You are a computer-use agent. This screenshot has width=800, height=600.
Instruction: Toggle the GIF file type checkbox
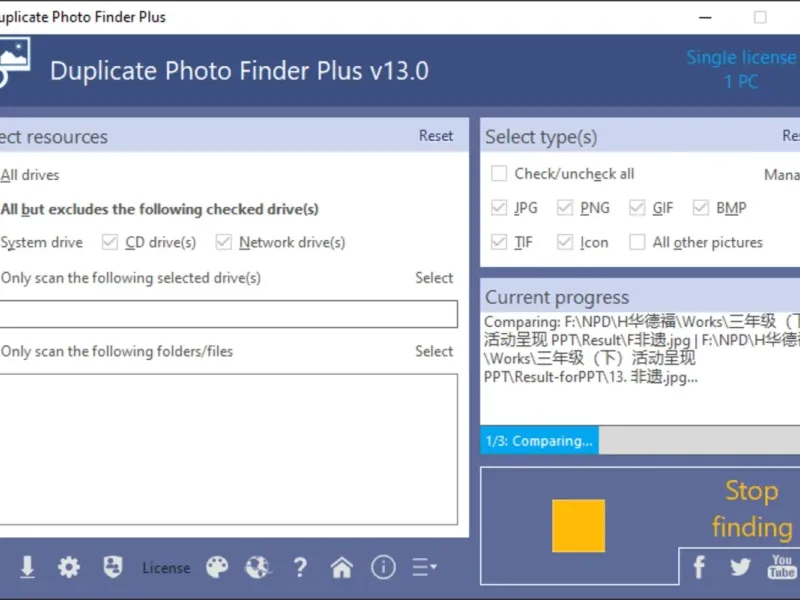637,208
